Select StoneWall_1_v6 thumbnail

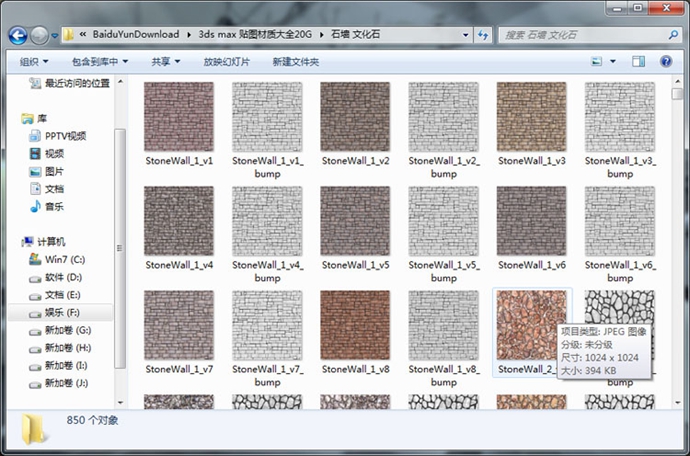point(532,221)
